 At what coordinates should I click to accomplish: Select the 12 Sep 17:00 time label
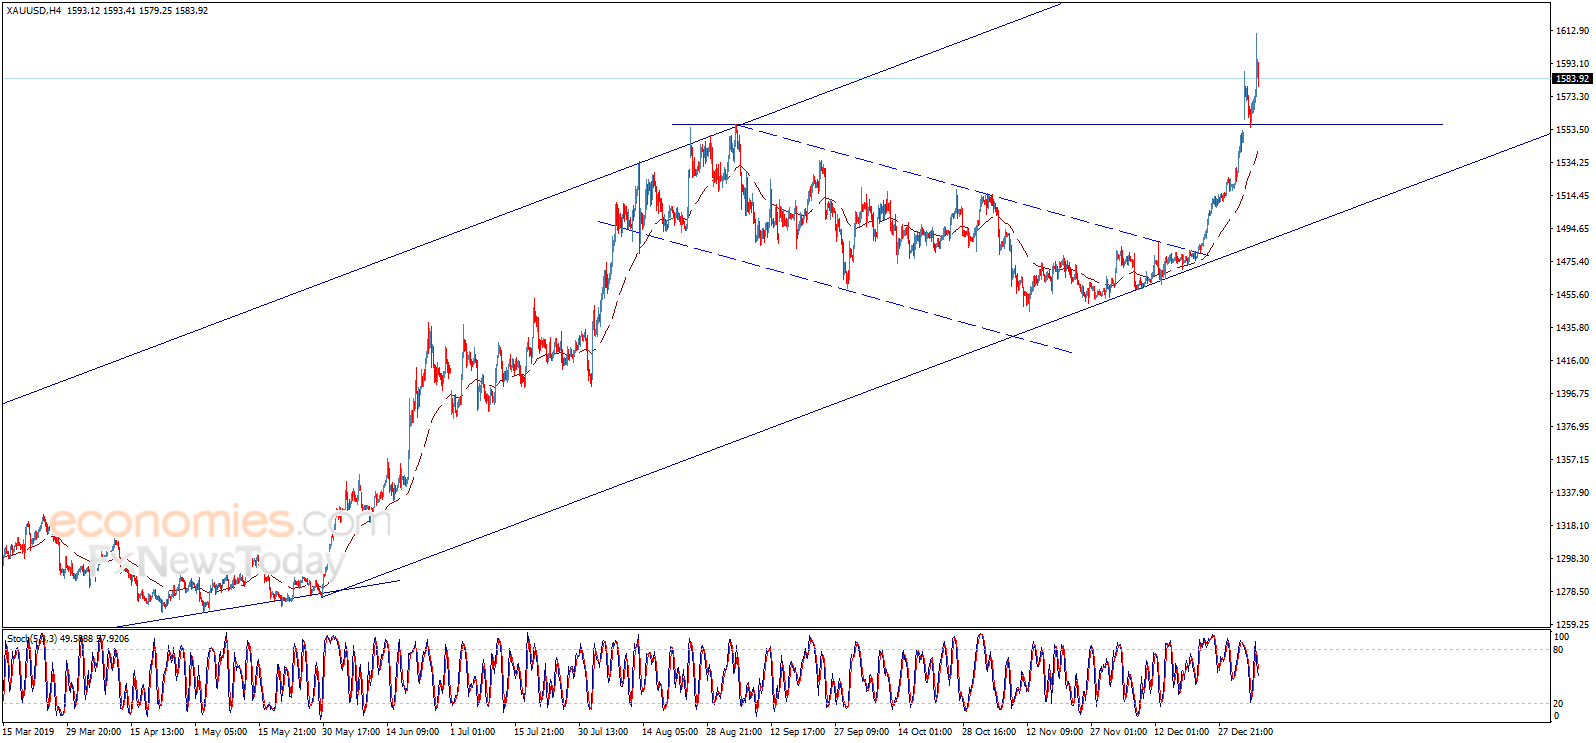(798, 732)
